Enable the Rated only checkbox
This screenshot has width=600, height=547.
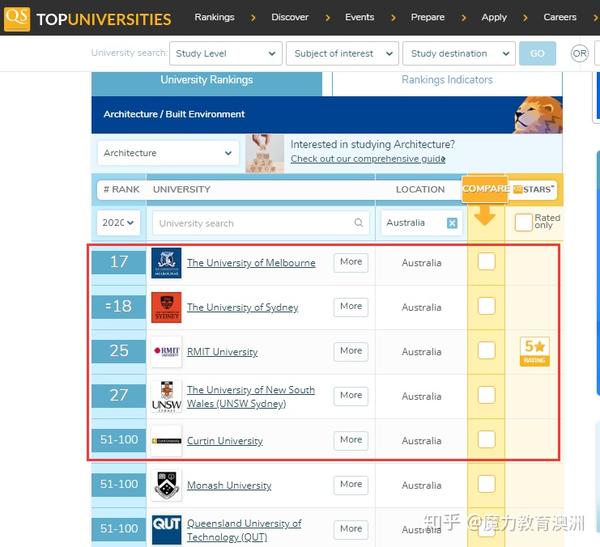pyautogui.click(x=523, y=222)
